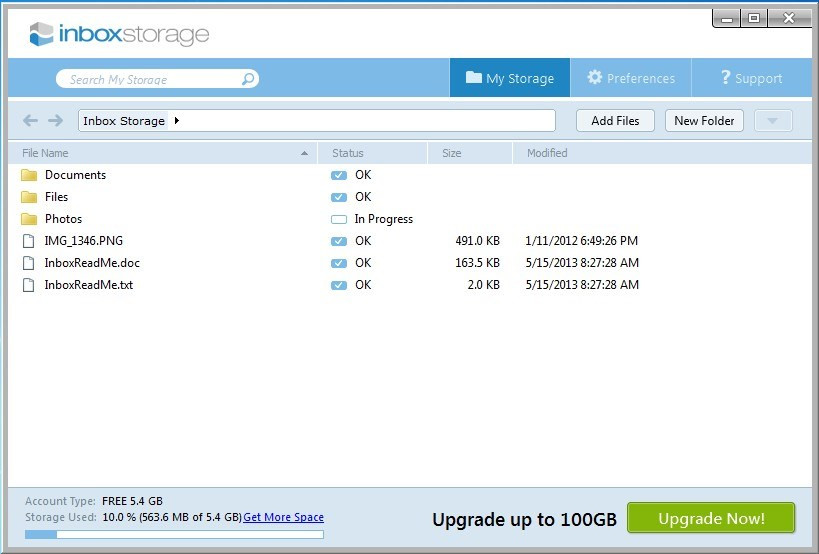Click Upgrade up to 100GB text

(x=524, y=520)
